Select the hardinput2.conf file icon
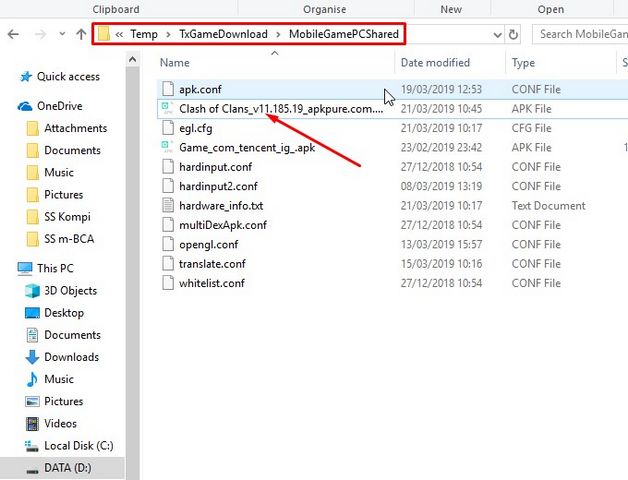 pos(168,186)
